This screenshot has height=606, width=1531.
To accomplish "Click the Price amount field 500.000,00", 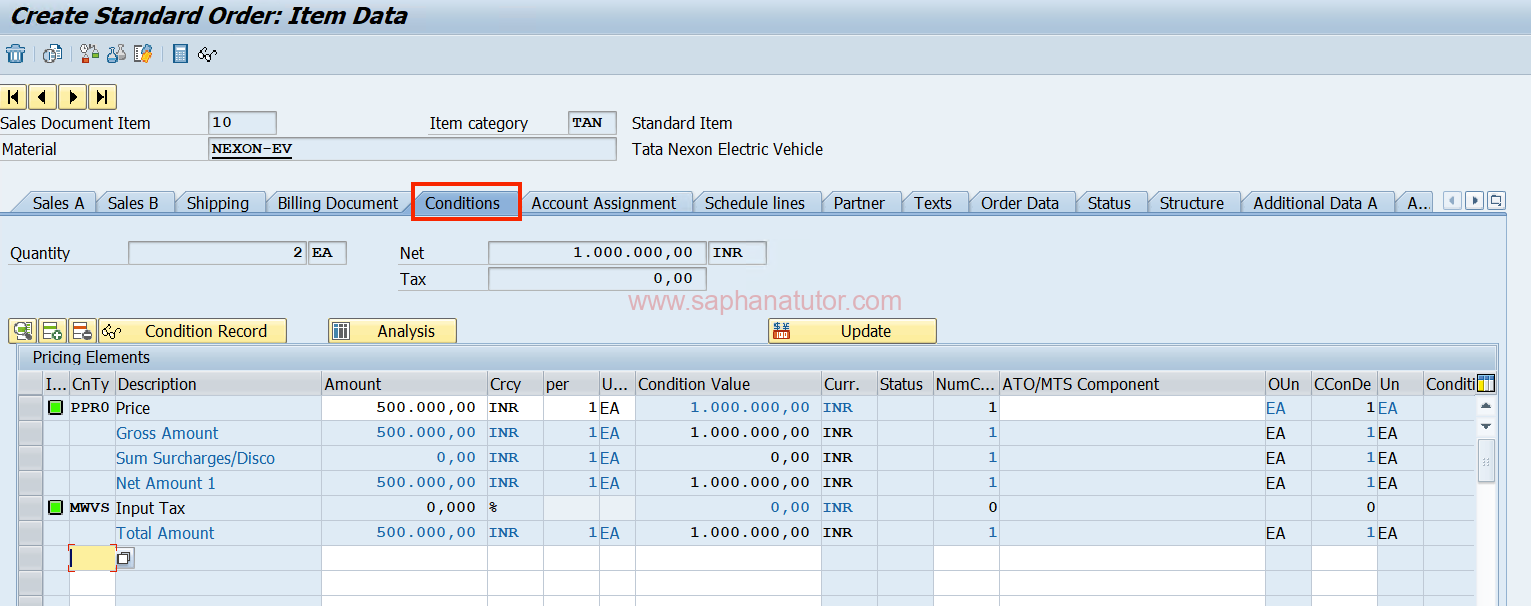I will (x=404, y=408).
